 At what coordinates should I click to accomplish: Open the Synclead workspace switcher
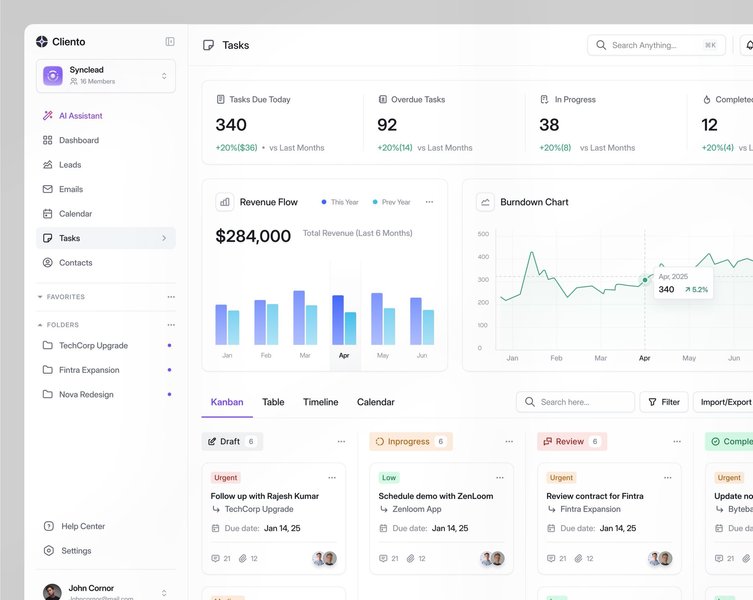[106, 76]
